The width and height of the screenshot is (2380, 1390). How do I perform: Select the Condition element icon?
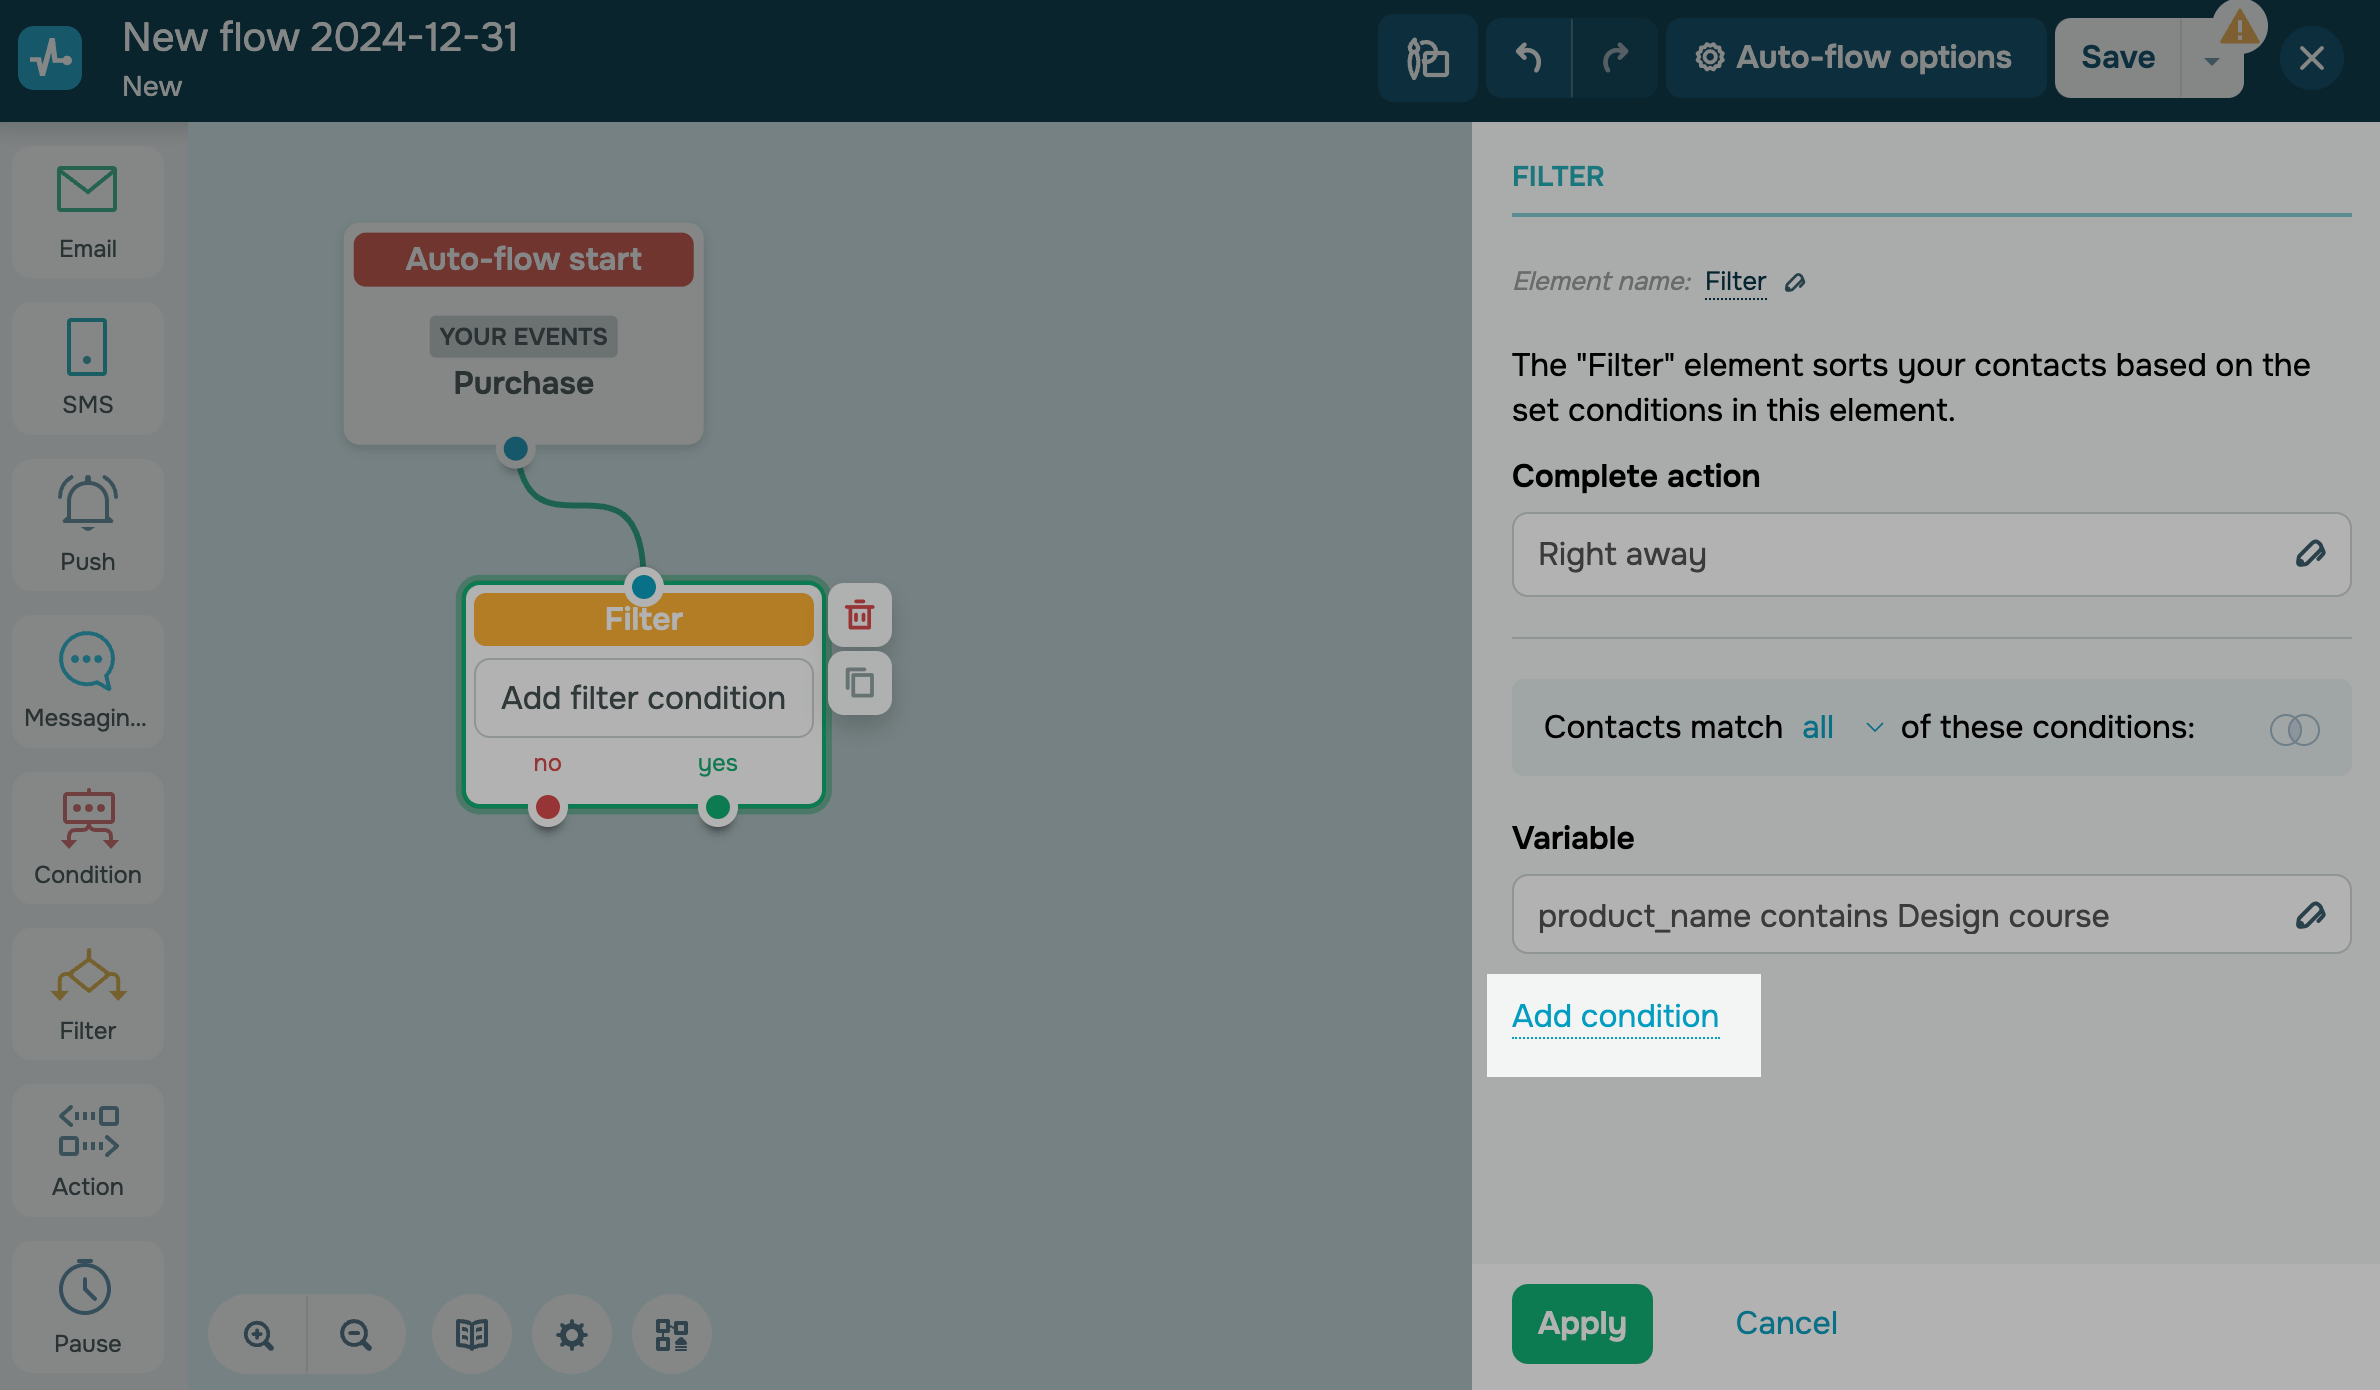click(87, 837)
